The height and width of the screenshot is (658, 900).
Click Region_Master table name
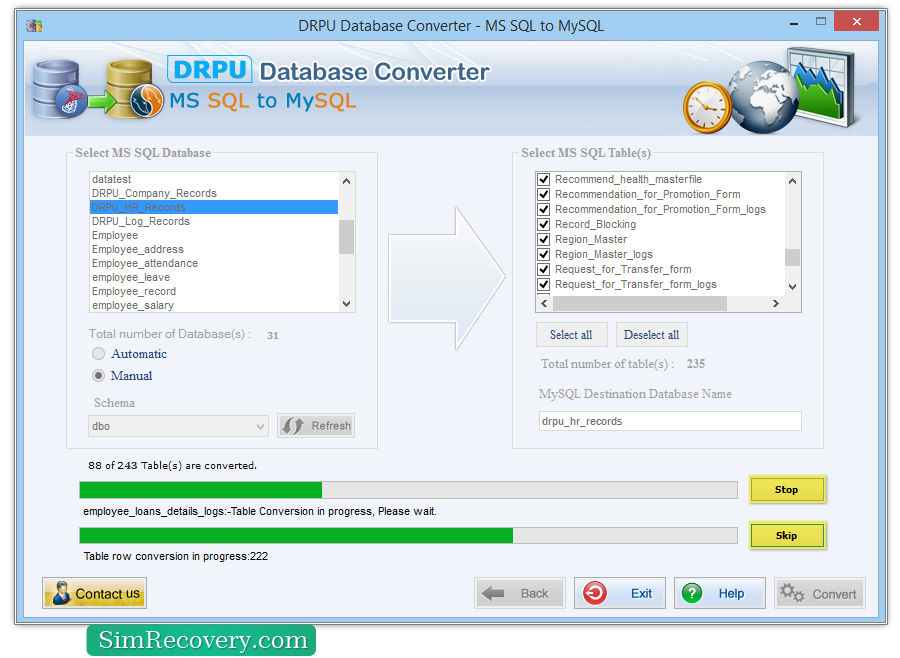(x=591, y=239)
